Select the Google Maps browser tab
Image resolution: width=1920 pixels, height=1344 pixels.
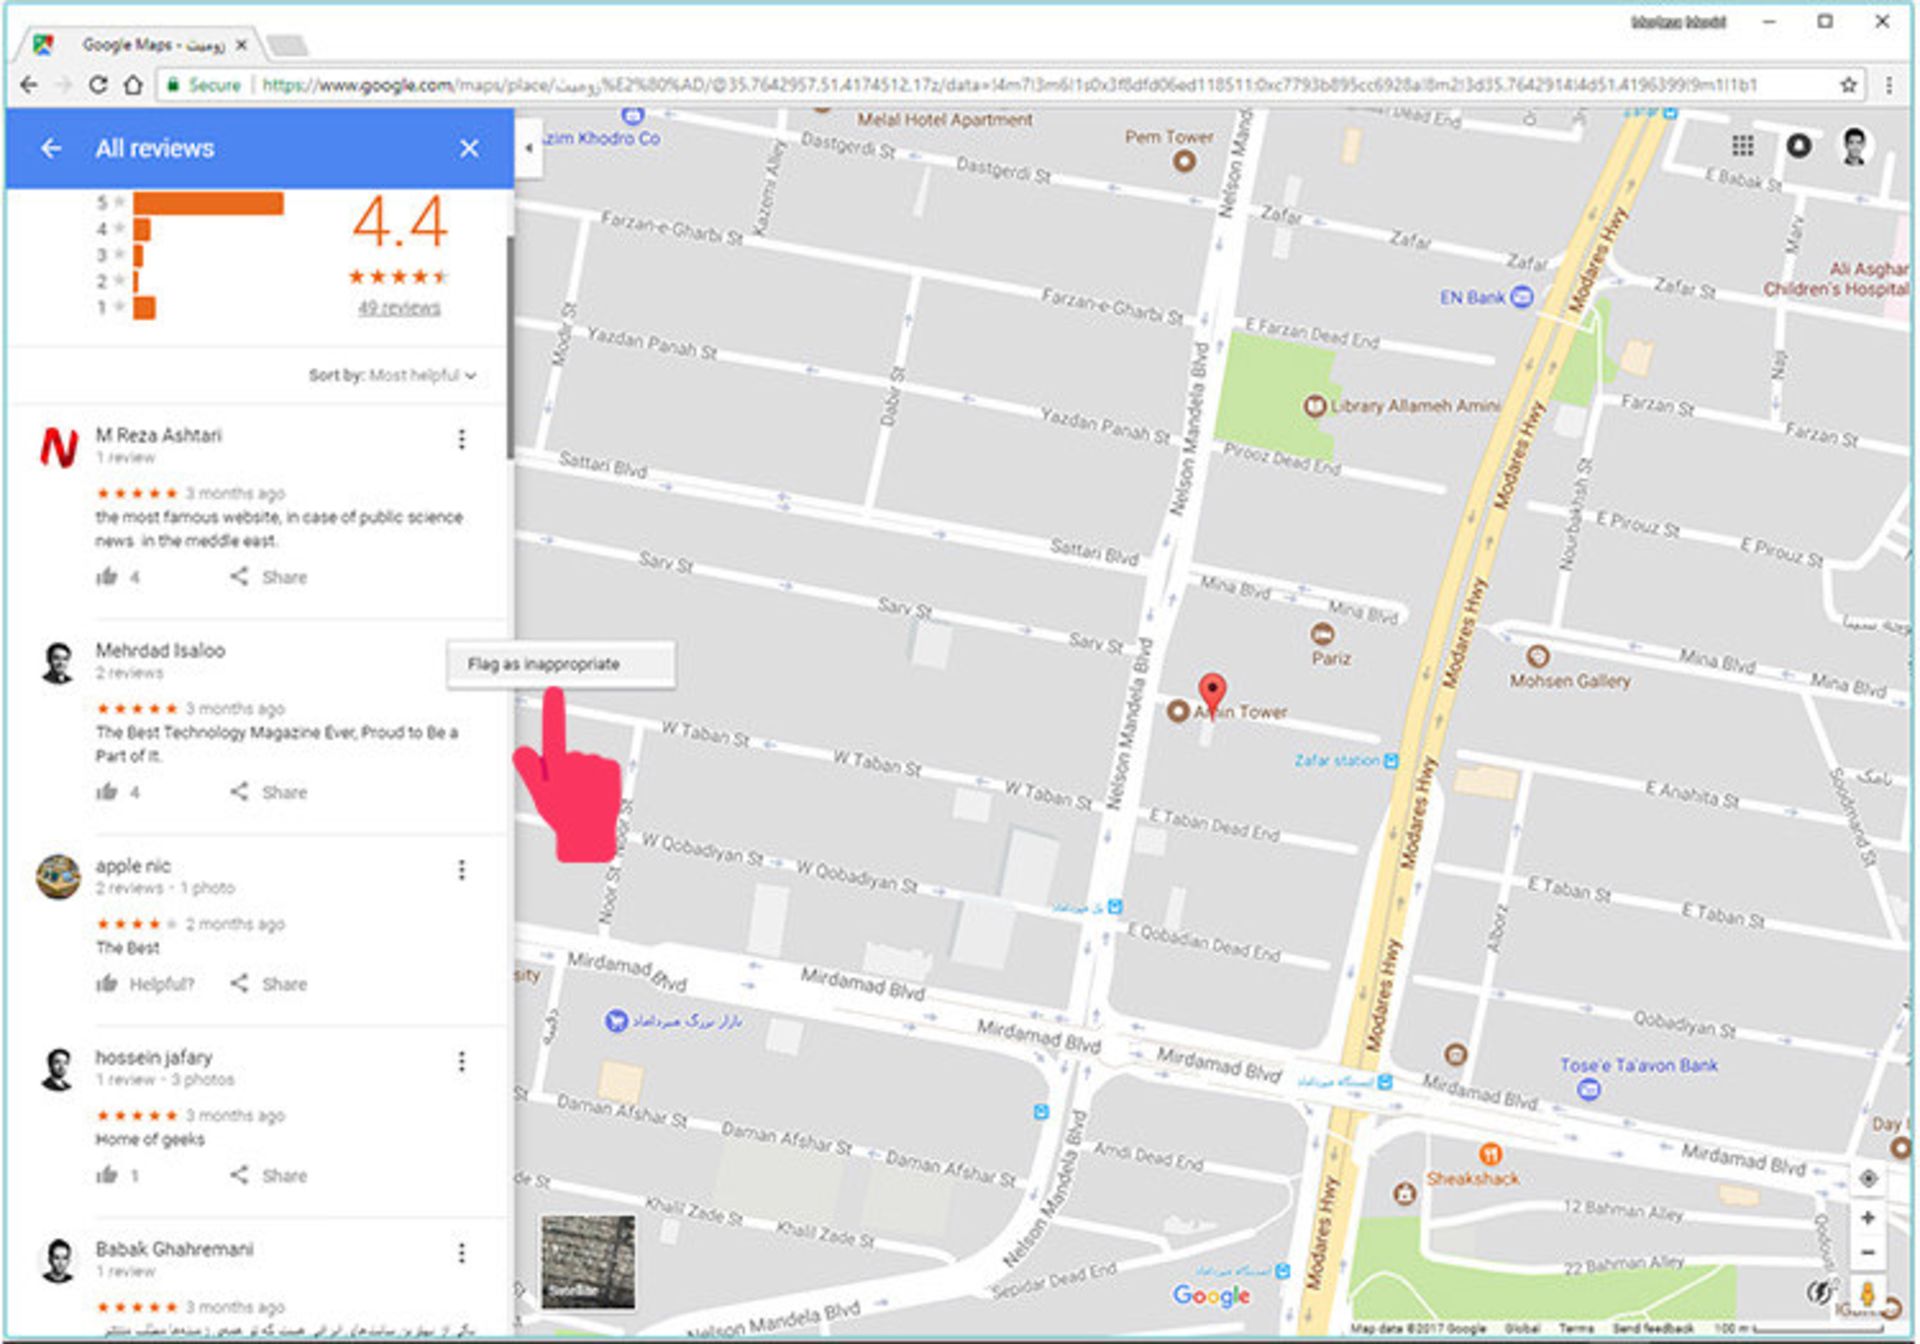click(140, 45)
